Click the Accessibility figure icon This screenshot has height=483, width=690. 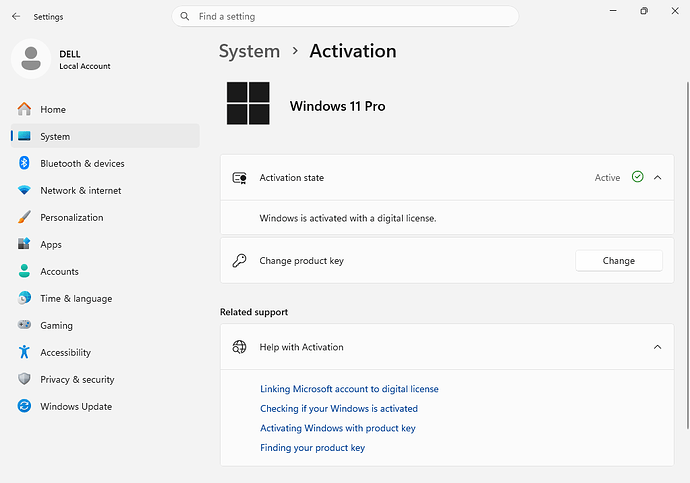pyautogui.click(x=24, y=352)
